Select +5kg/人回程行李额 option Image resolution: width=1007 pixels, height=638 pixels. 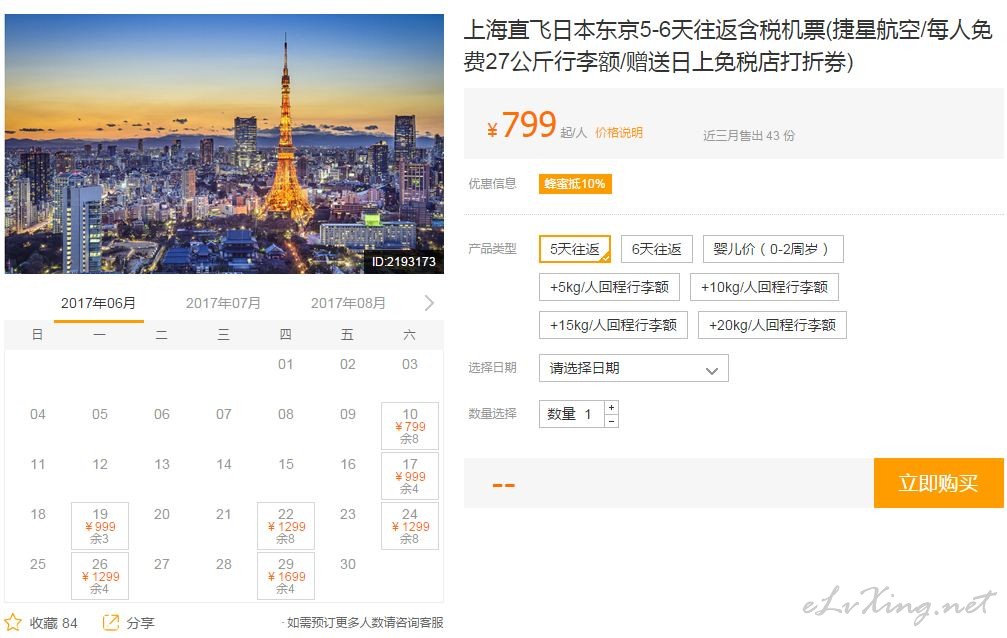(609, 287)
